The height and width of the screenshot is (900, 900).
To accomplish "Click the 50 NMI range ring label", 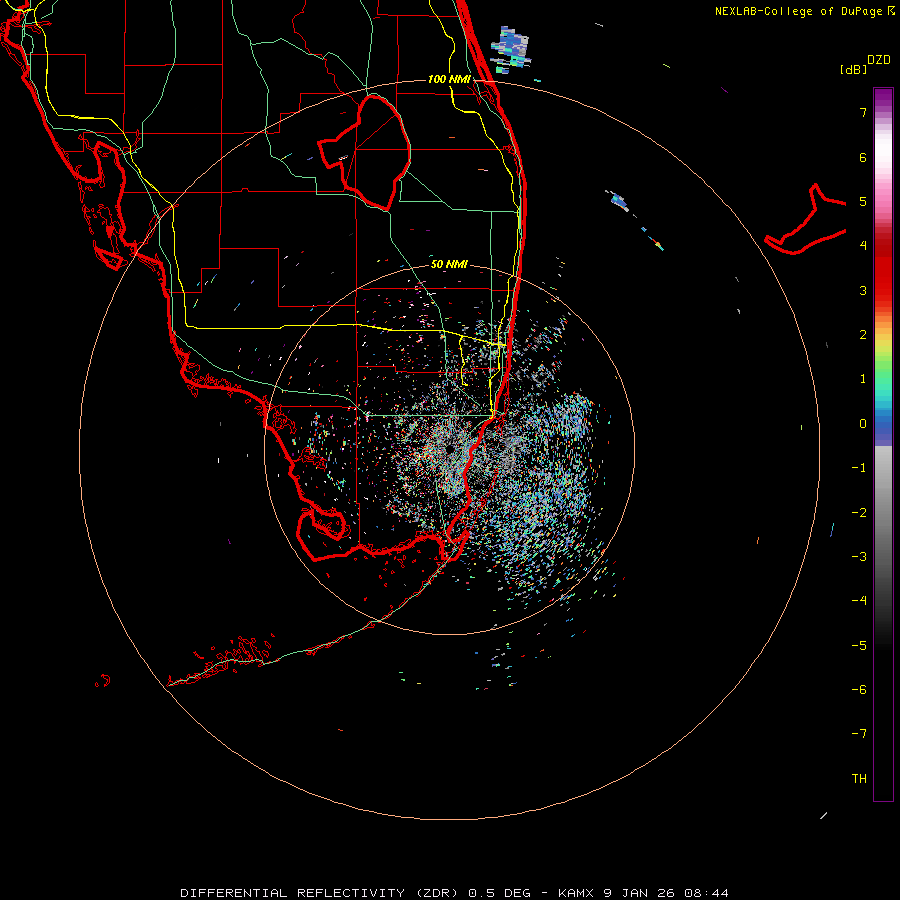I will tap(449, 264).
